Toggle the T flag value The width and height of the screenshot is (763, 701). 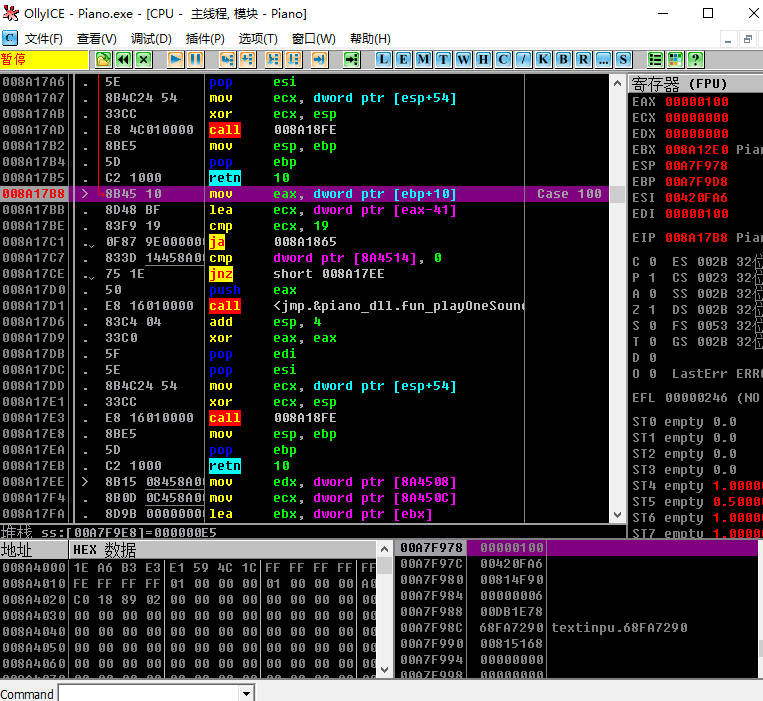point(653,342)
